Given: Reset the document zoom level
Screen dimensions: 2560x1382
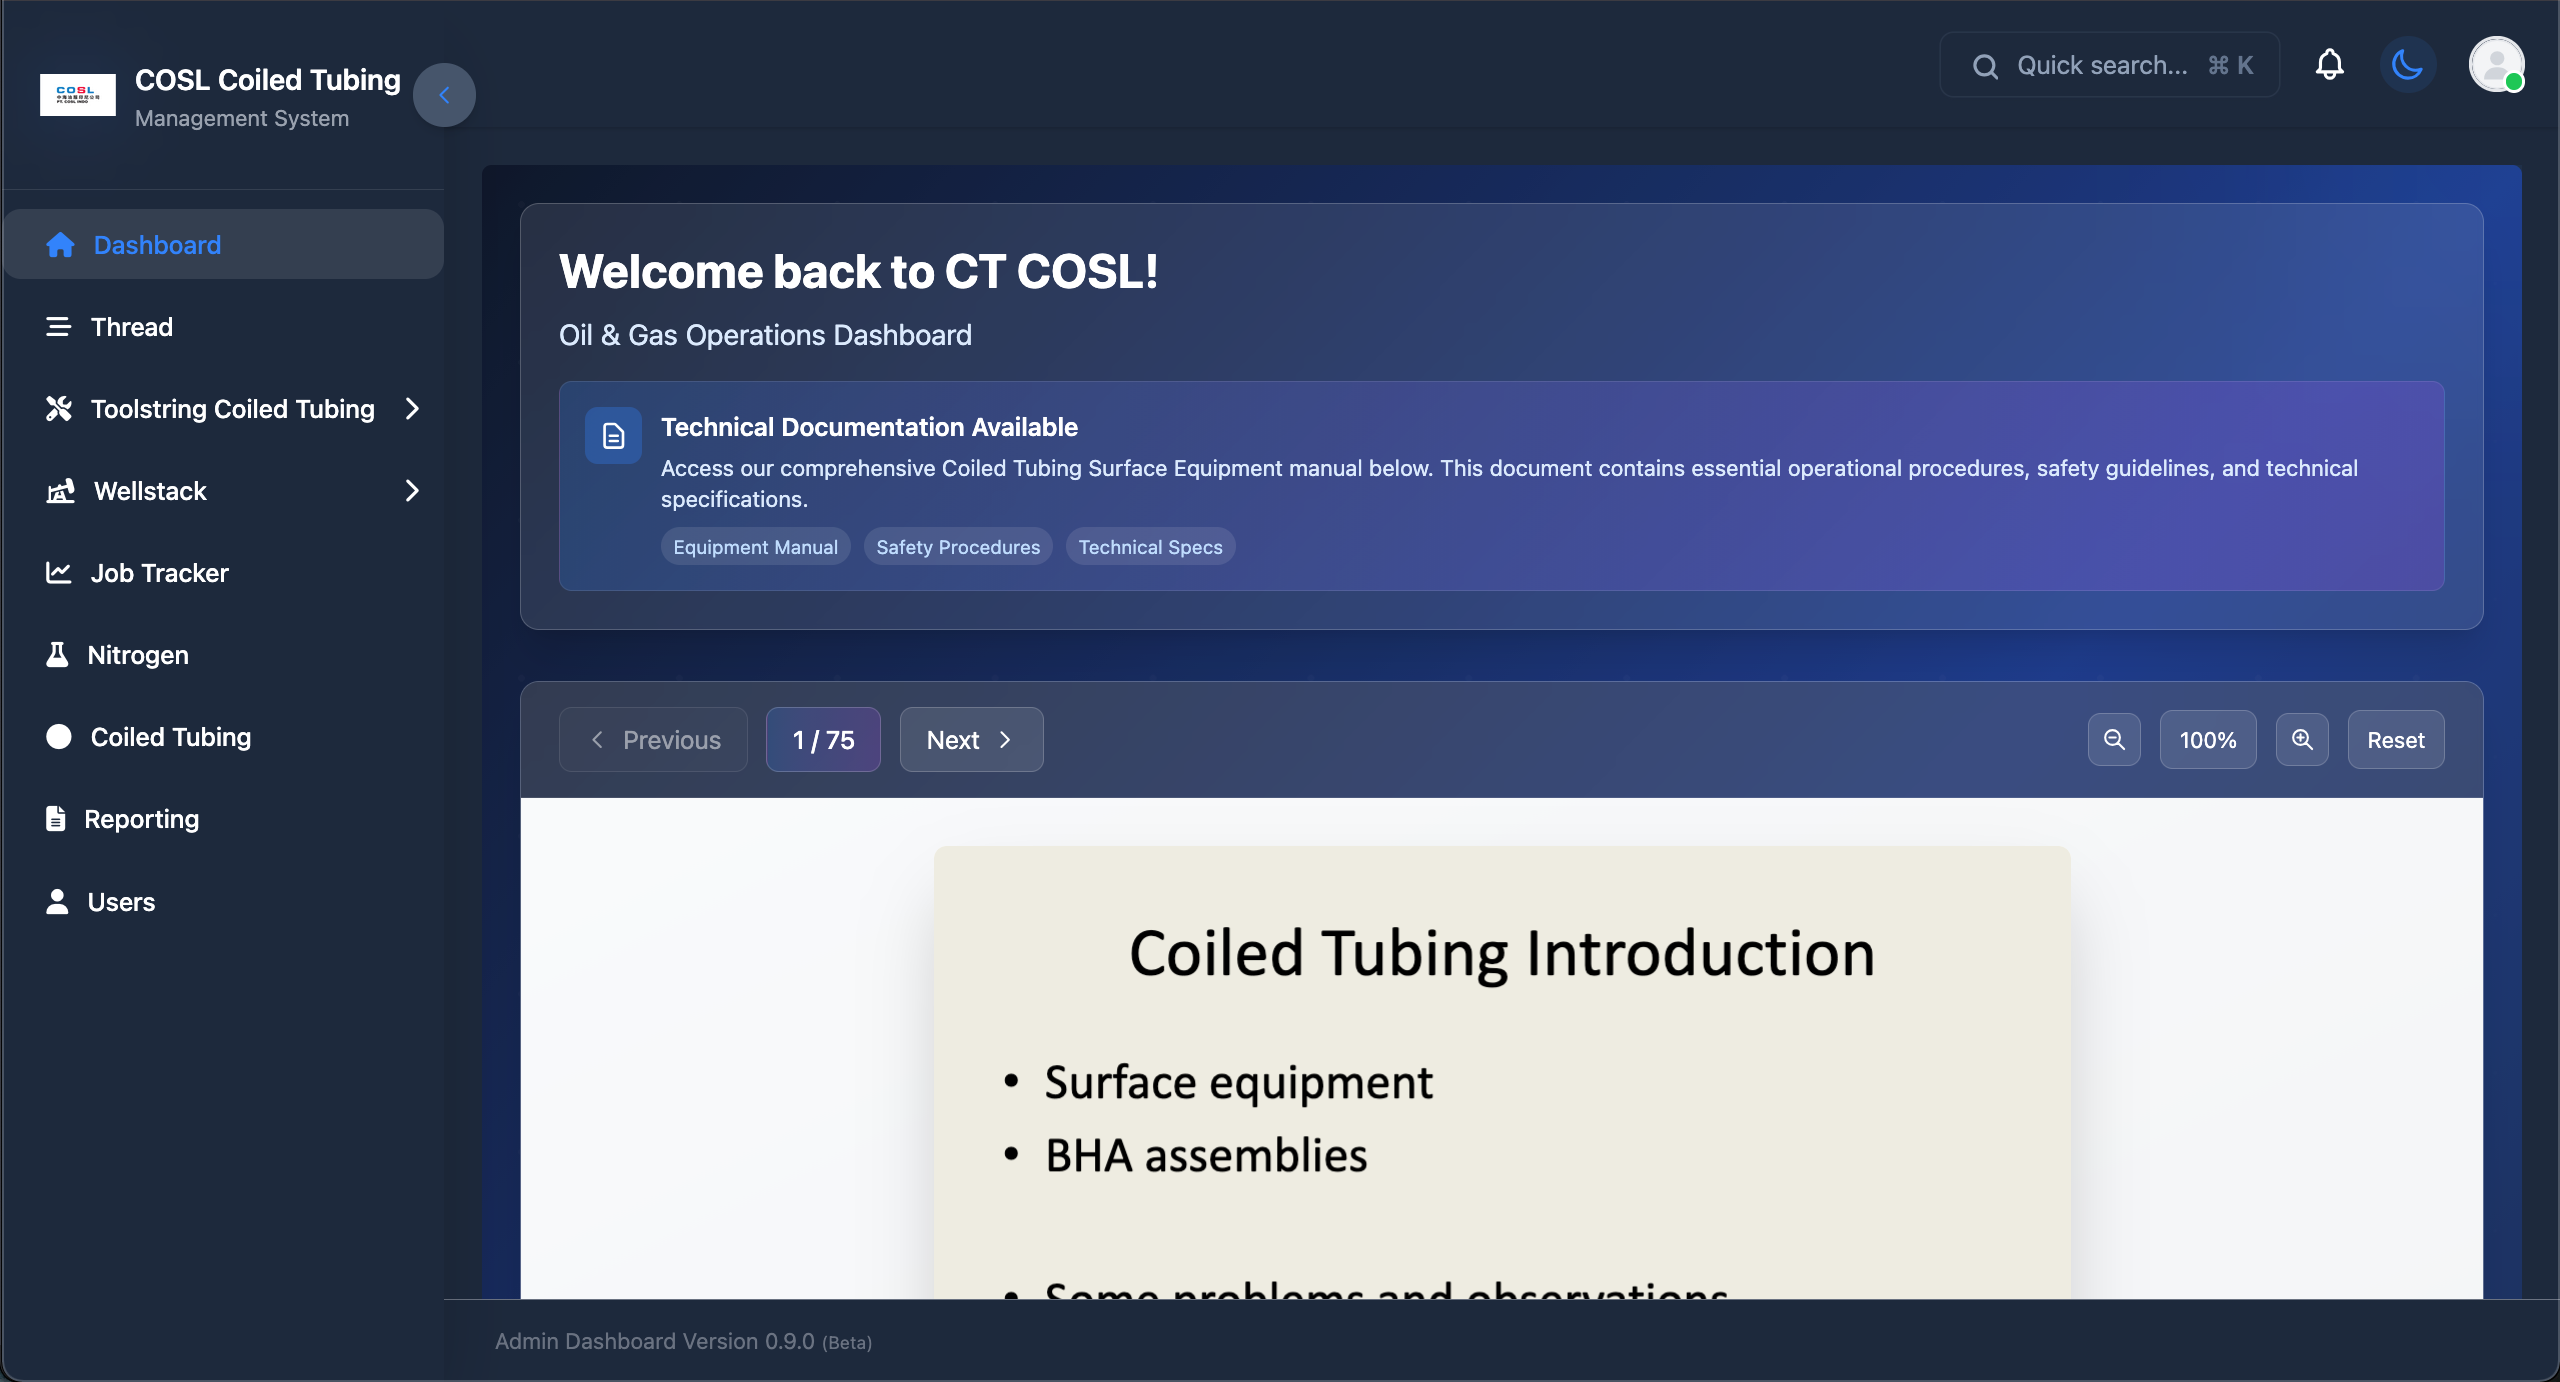Looking at the screenshot, I should click(x=2395, y=740).
